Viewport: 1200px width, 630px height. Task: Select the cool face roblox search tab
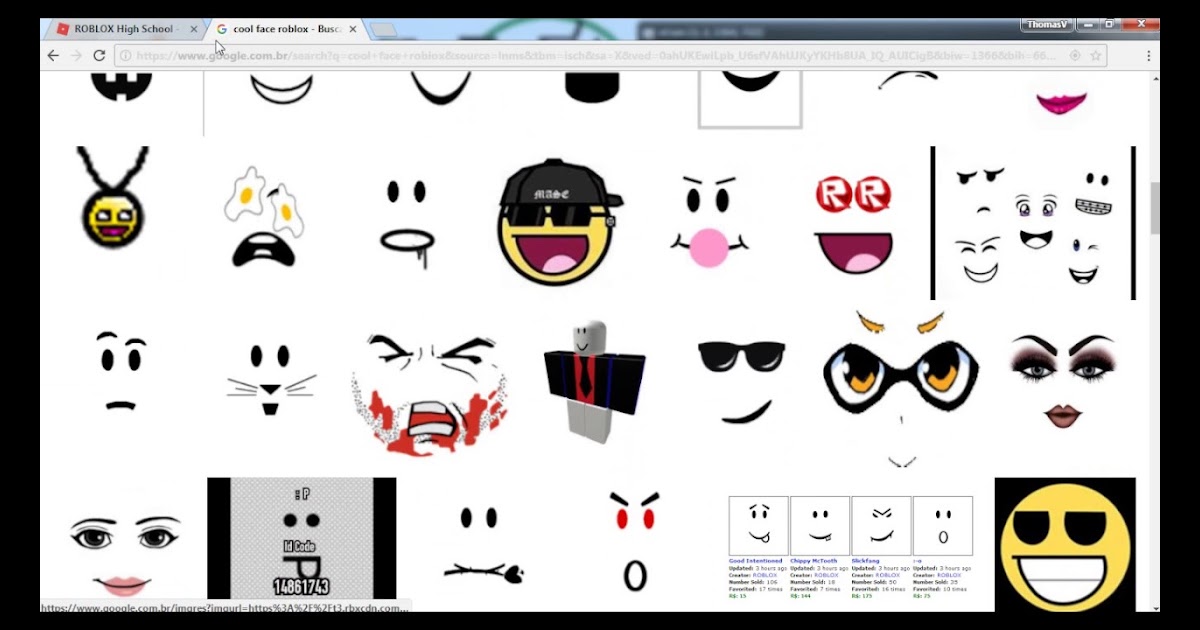point(287,29)
